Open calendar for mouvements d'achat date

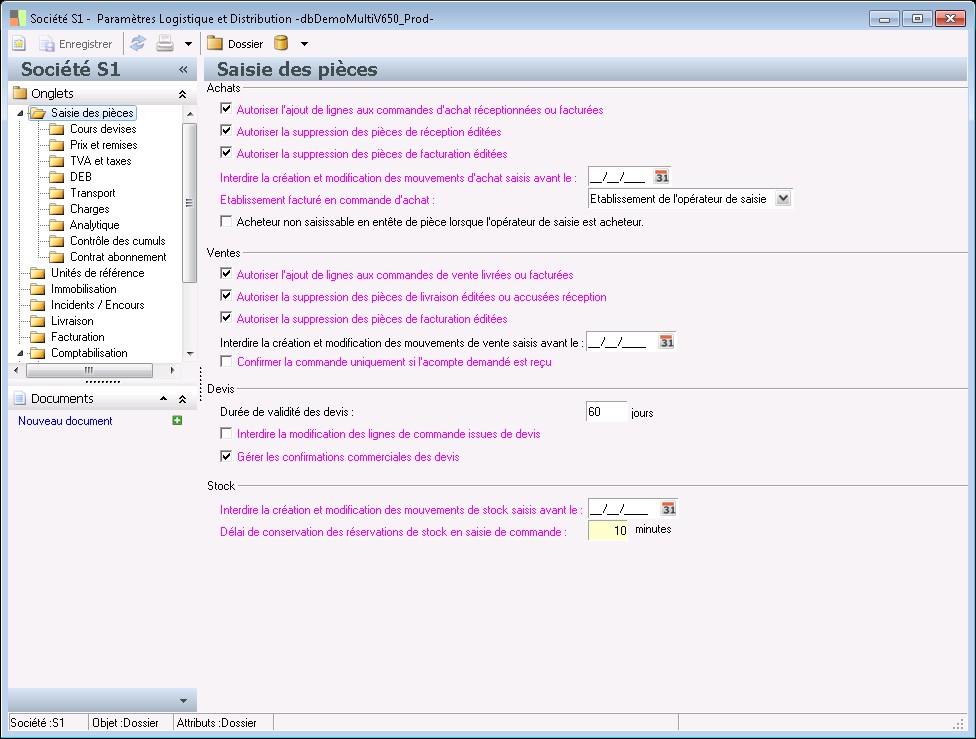[662, 177]
